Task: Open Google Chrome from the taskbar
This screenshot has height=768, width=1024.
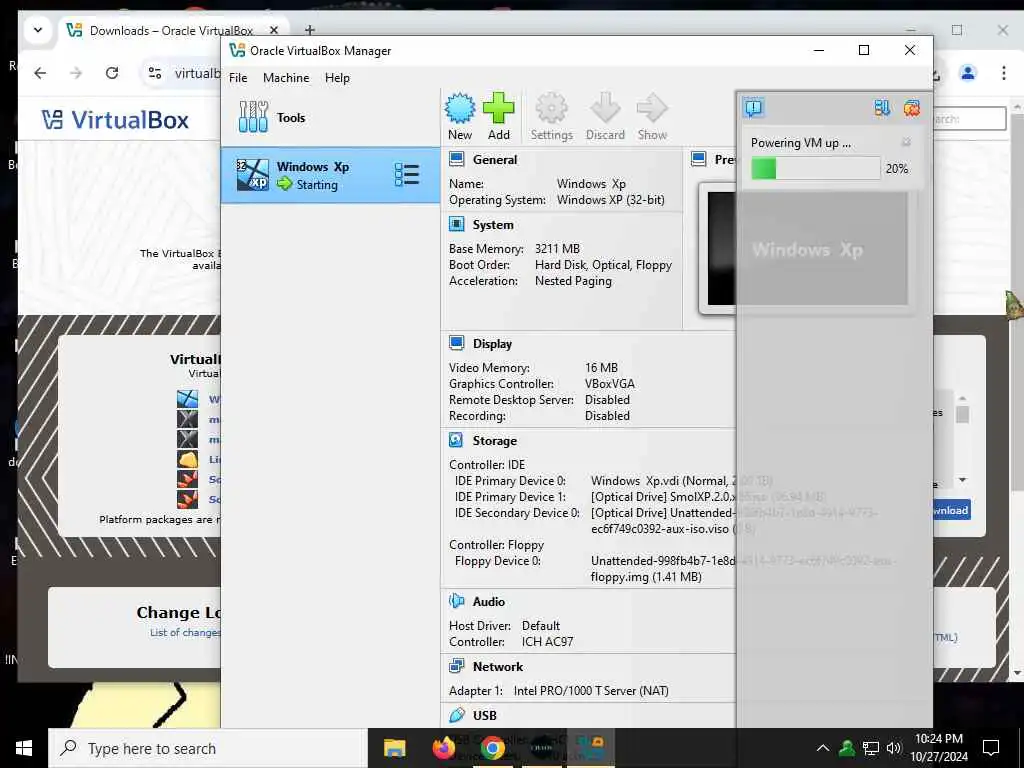Action: (492, 748)
